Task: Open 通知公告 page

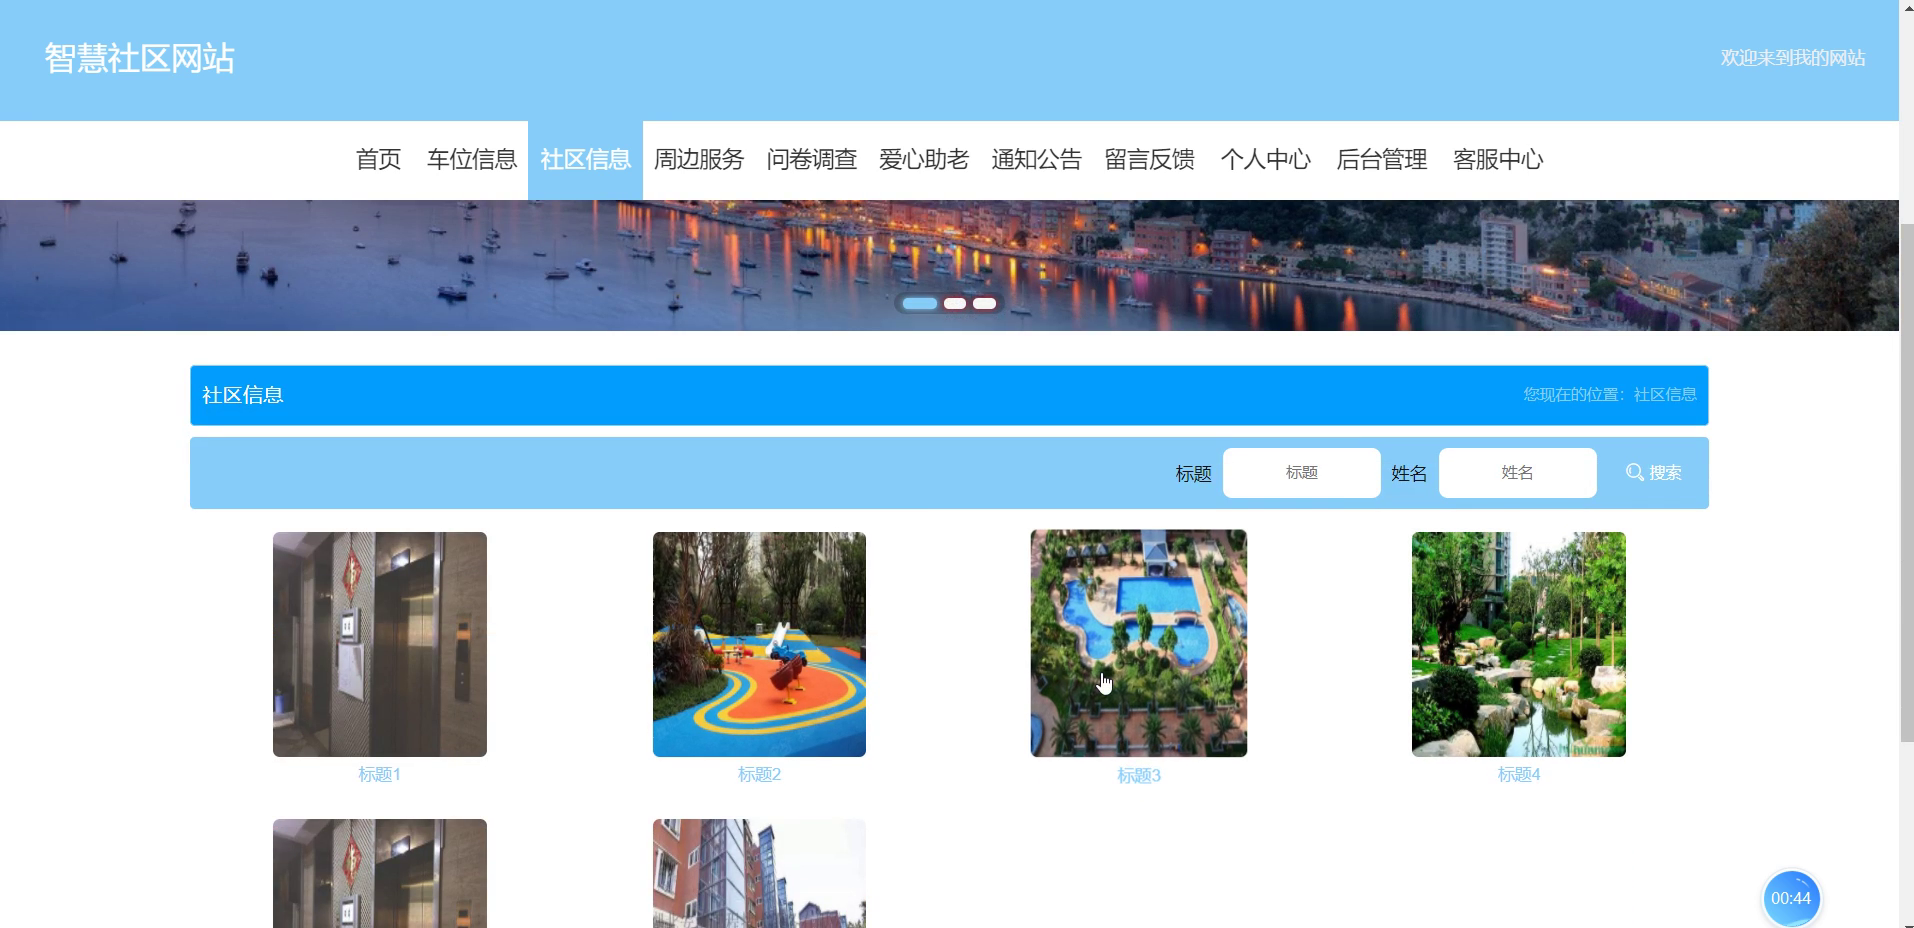Action: coord(1036,160)
